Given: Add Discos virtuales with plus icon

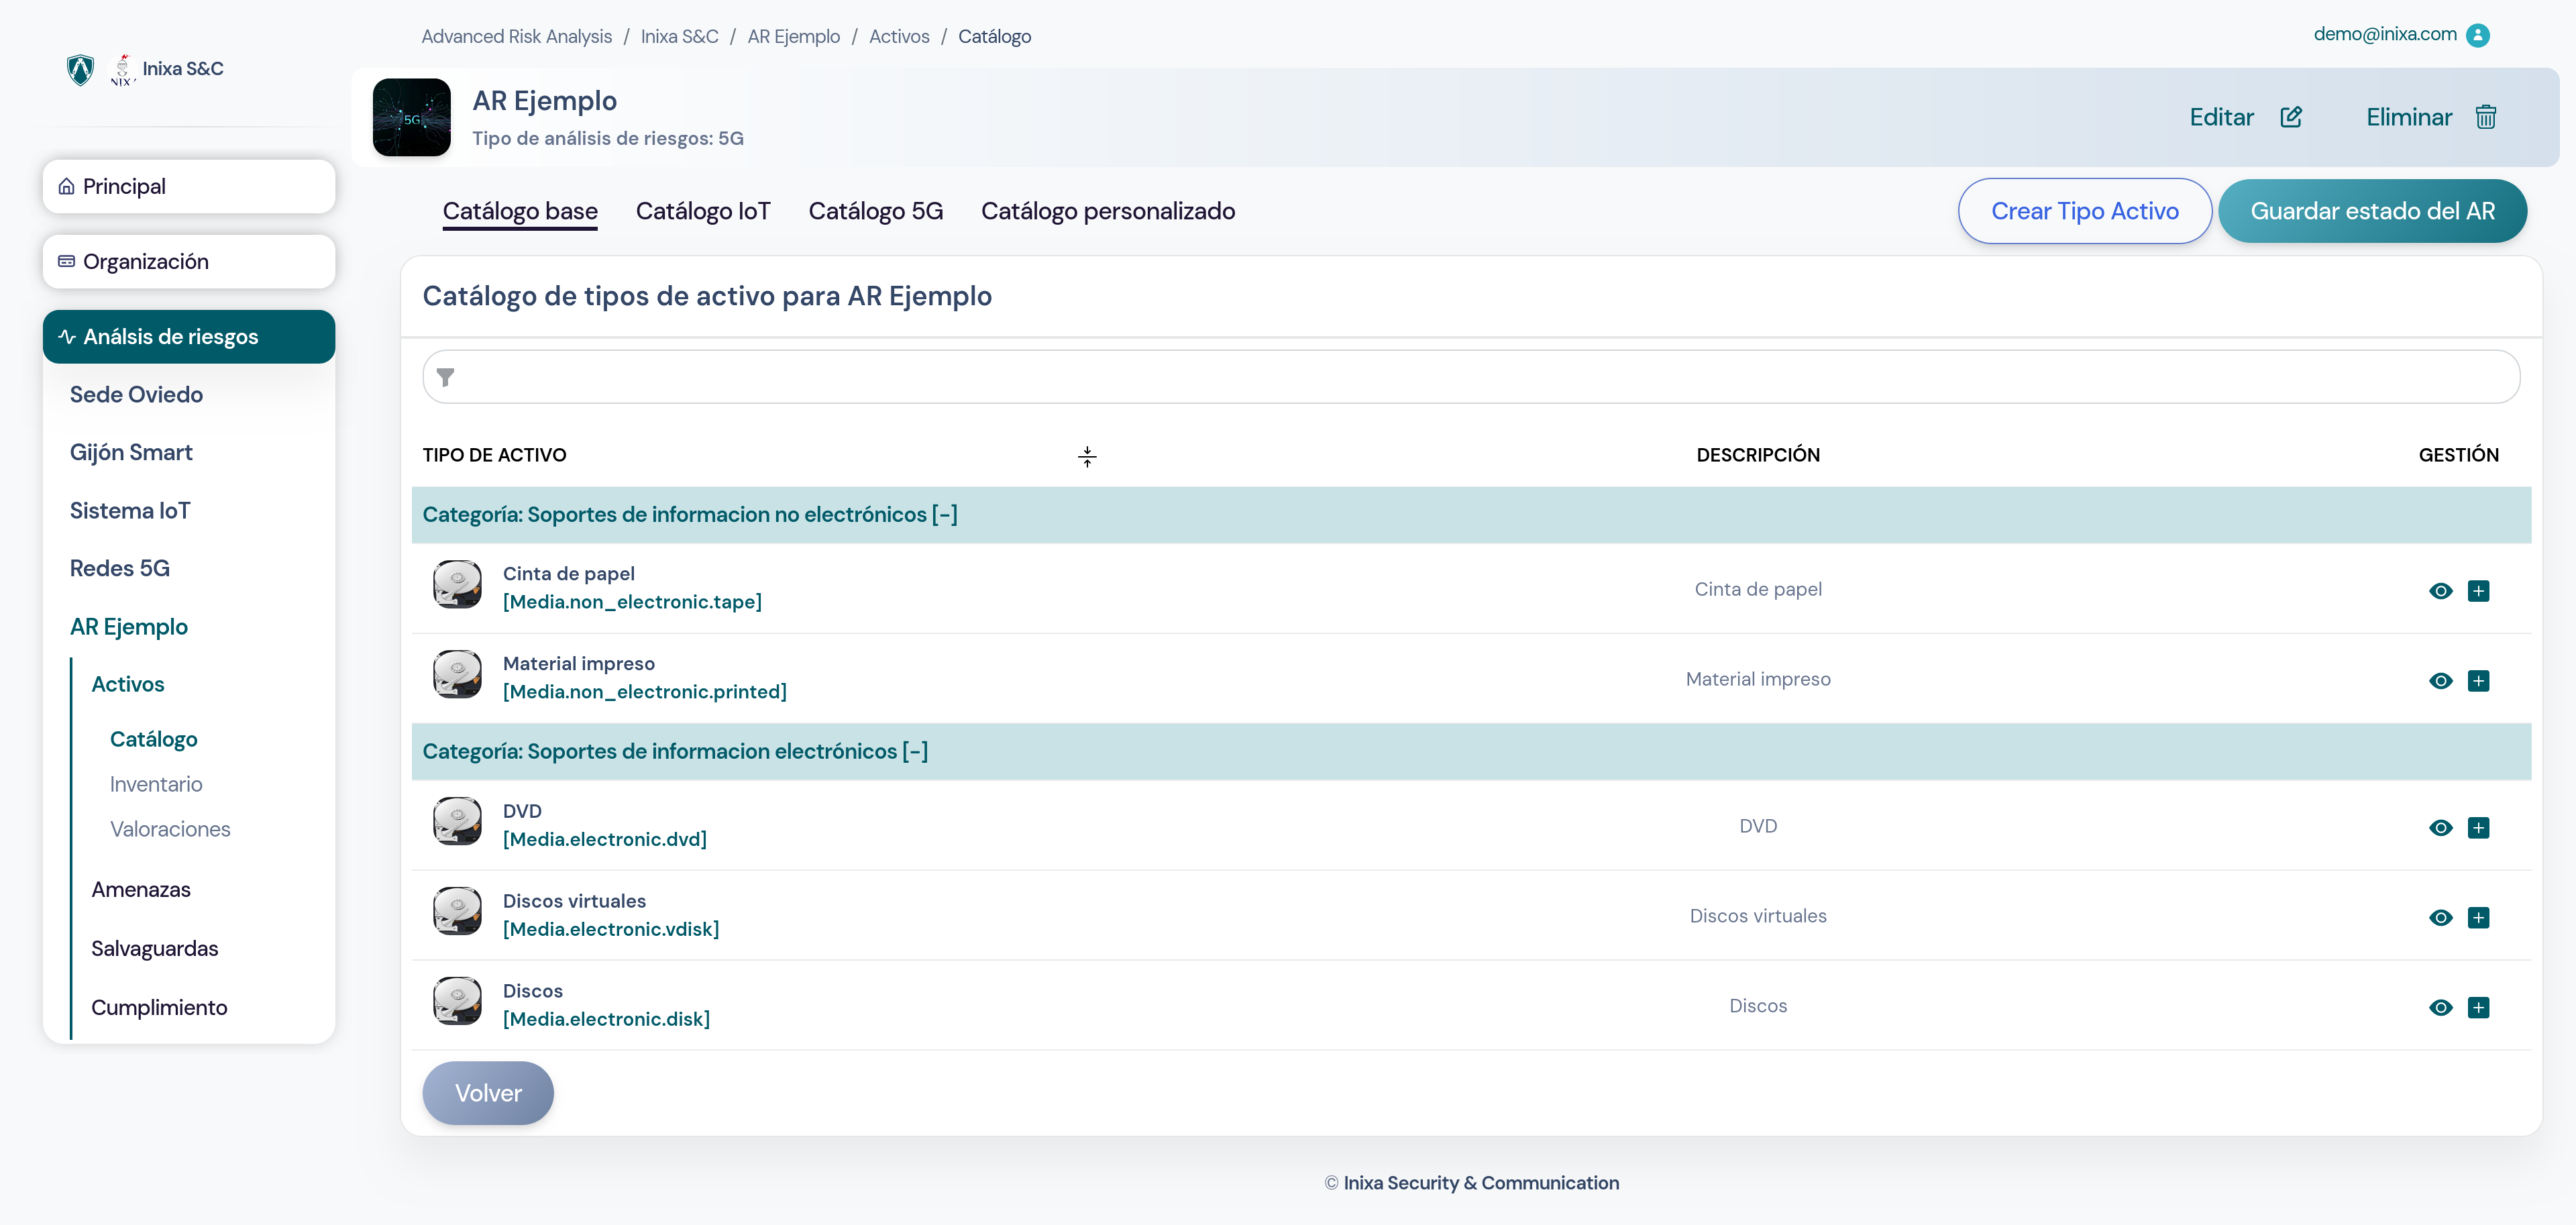Looking at the screenshot, I should 2478,917.
